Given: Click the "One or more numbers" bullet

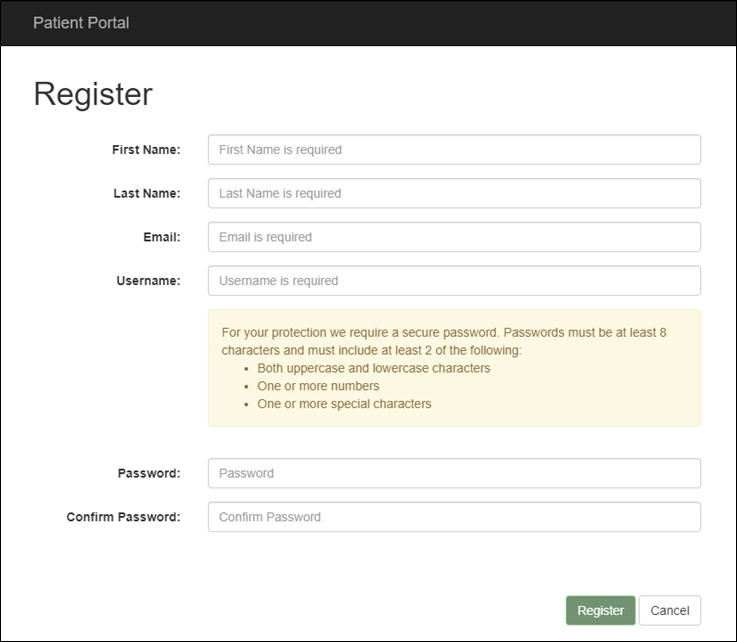Looking at the screenshot, I should [318, 386].
